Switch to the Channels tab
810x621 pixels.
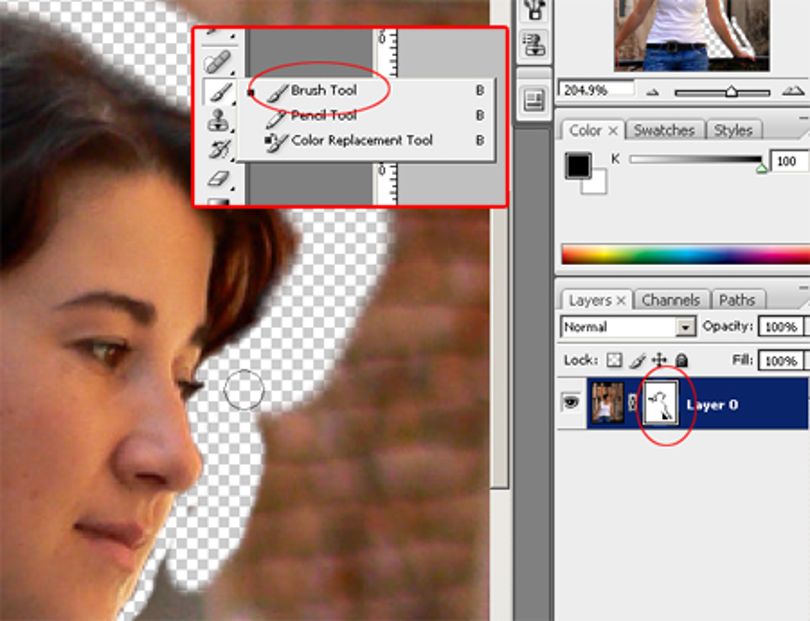pyautogui.click(x=671, y=300)
